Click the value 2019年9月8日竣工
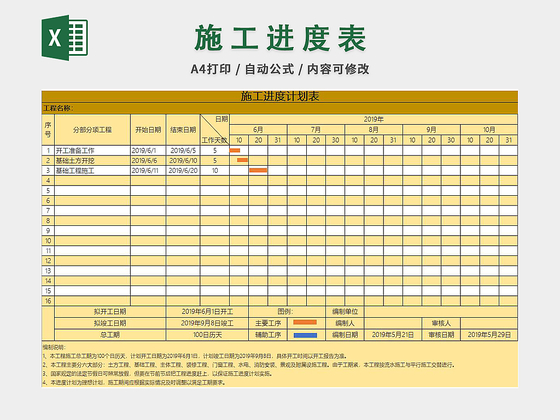Viewport: 560px width, 420px height. click(207, 323)
